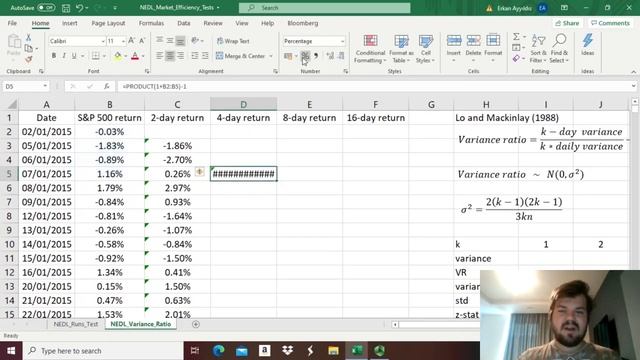This screenshot has height=360, width=640.
Task: Click cell B5 value 1.16%
Action: [109, 174]
